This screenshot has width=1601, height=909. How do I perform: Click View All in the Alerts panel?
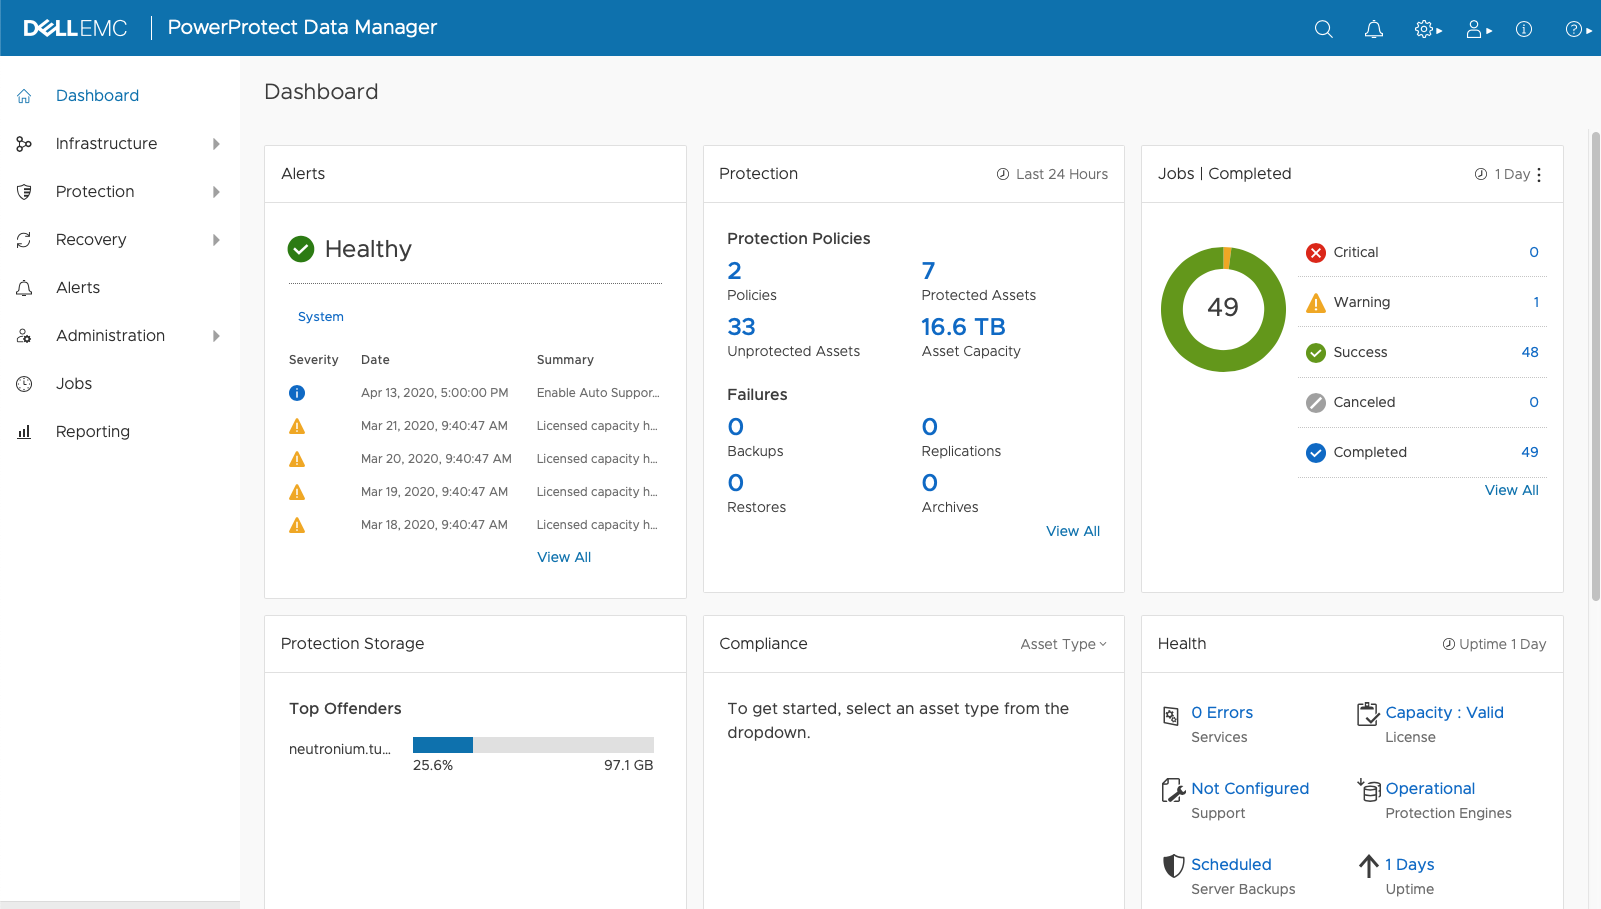[x=564, y=557]
